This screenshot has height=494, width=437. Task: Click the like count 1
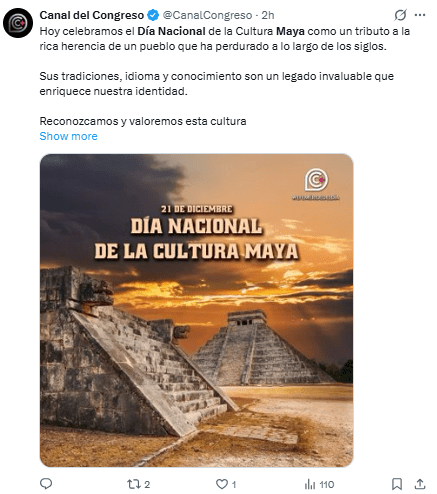pos(234,484)
